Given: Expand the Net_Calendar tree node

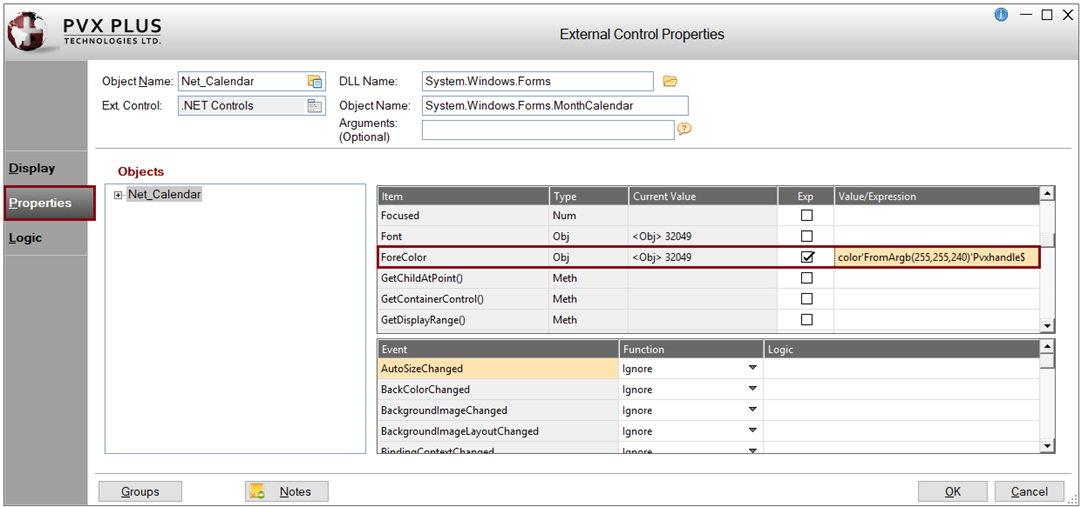Looking at the screenshot, I should point(119,195).
